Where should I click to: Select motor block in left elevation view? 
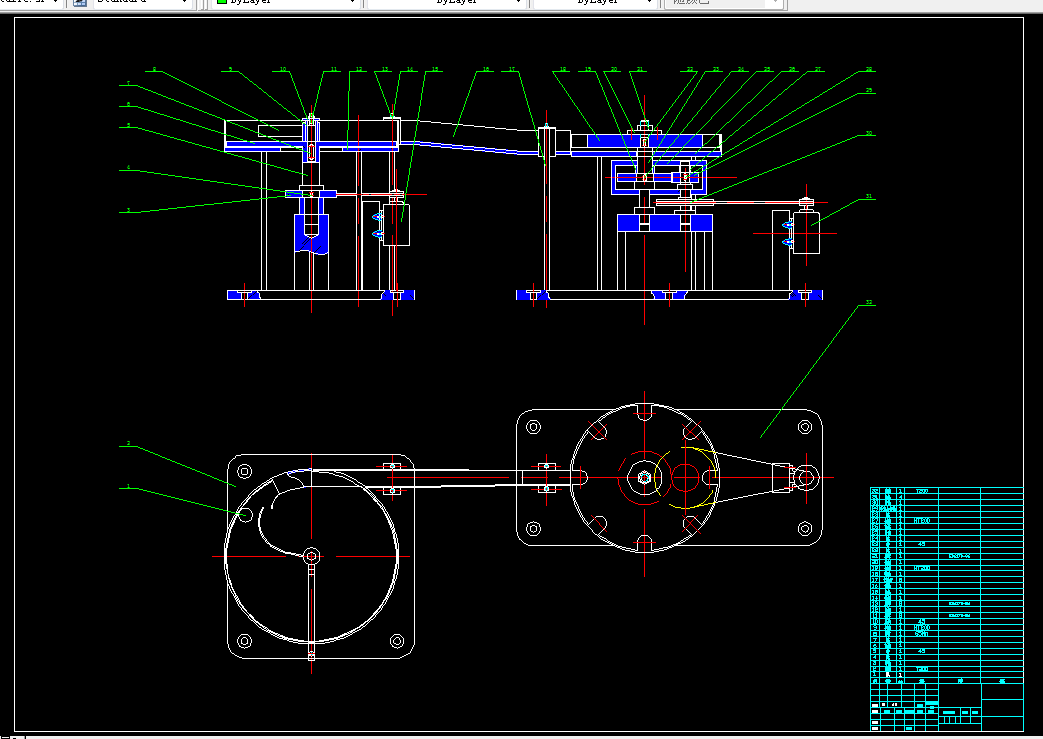click(396, 224)
